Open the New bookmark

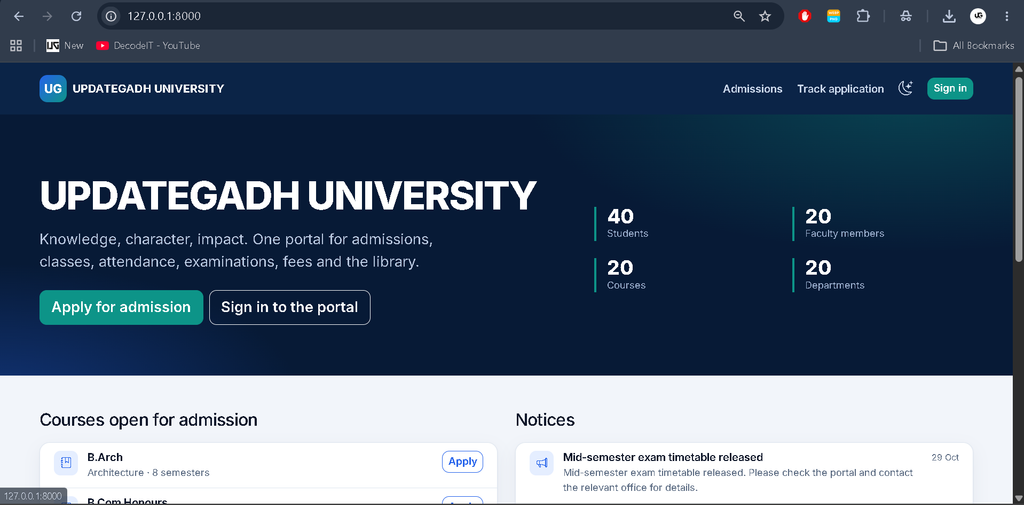tap(65, 45)
